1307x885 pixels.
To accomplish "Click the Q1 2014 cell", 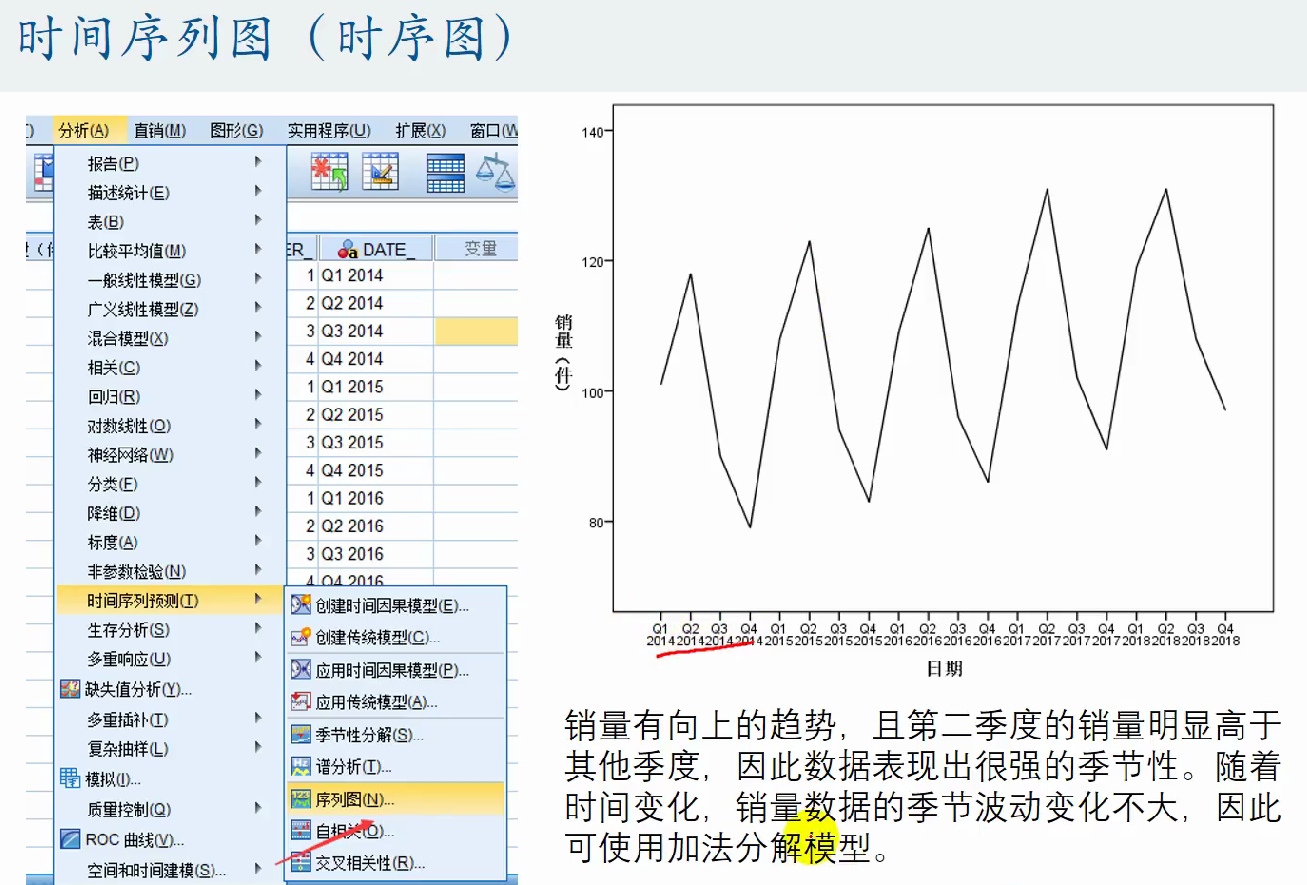I will pyautogui.click(x=376, y=275).
